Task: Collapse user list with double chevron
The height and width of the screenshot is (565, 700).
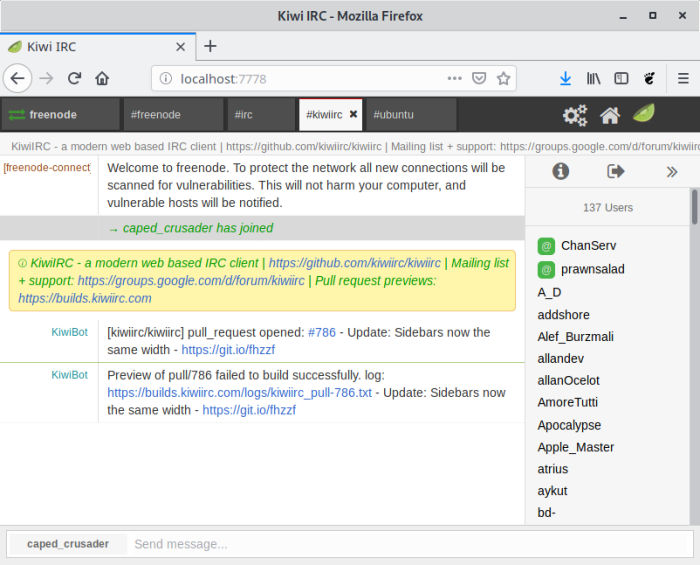Action: point(671,172)
